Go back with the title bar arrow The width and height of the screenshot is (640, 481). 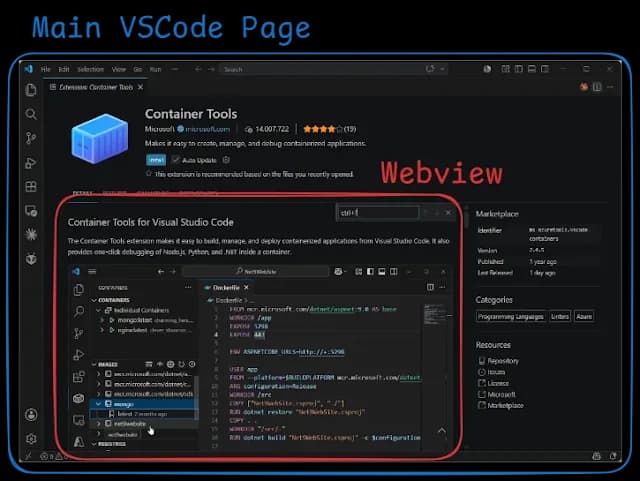tap(198, 69)
